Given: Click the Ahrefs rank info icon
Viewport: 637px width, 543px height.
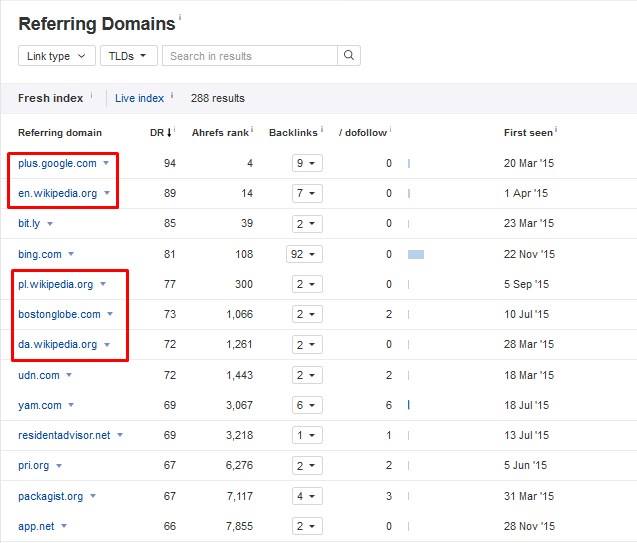Looking at the screenshot, I should [252, 130].
